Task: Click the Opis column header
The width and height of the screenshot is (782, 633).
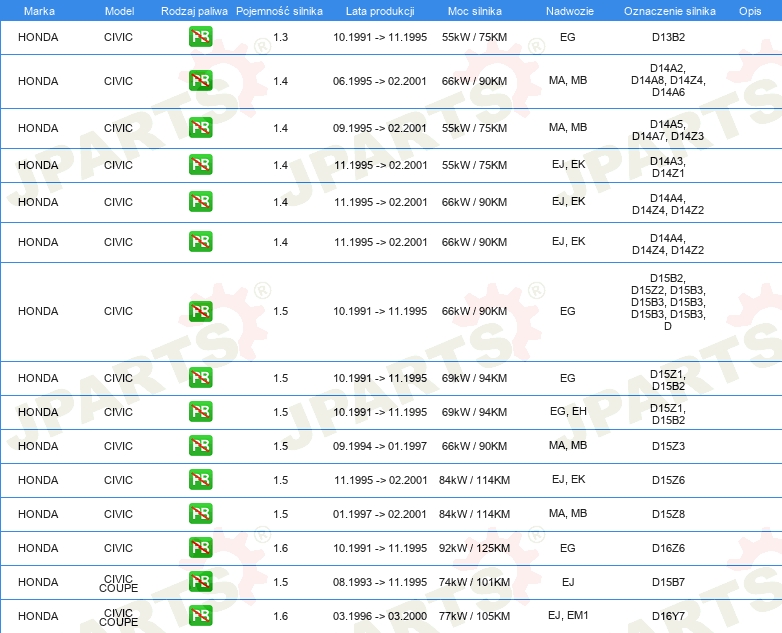Action: 750,11
